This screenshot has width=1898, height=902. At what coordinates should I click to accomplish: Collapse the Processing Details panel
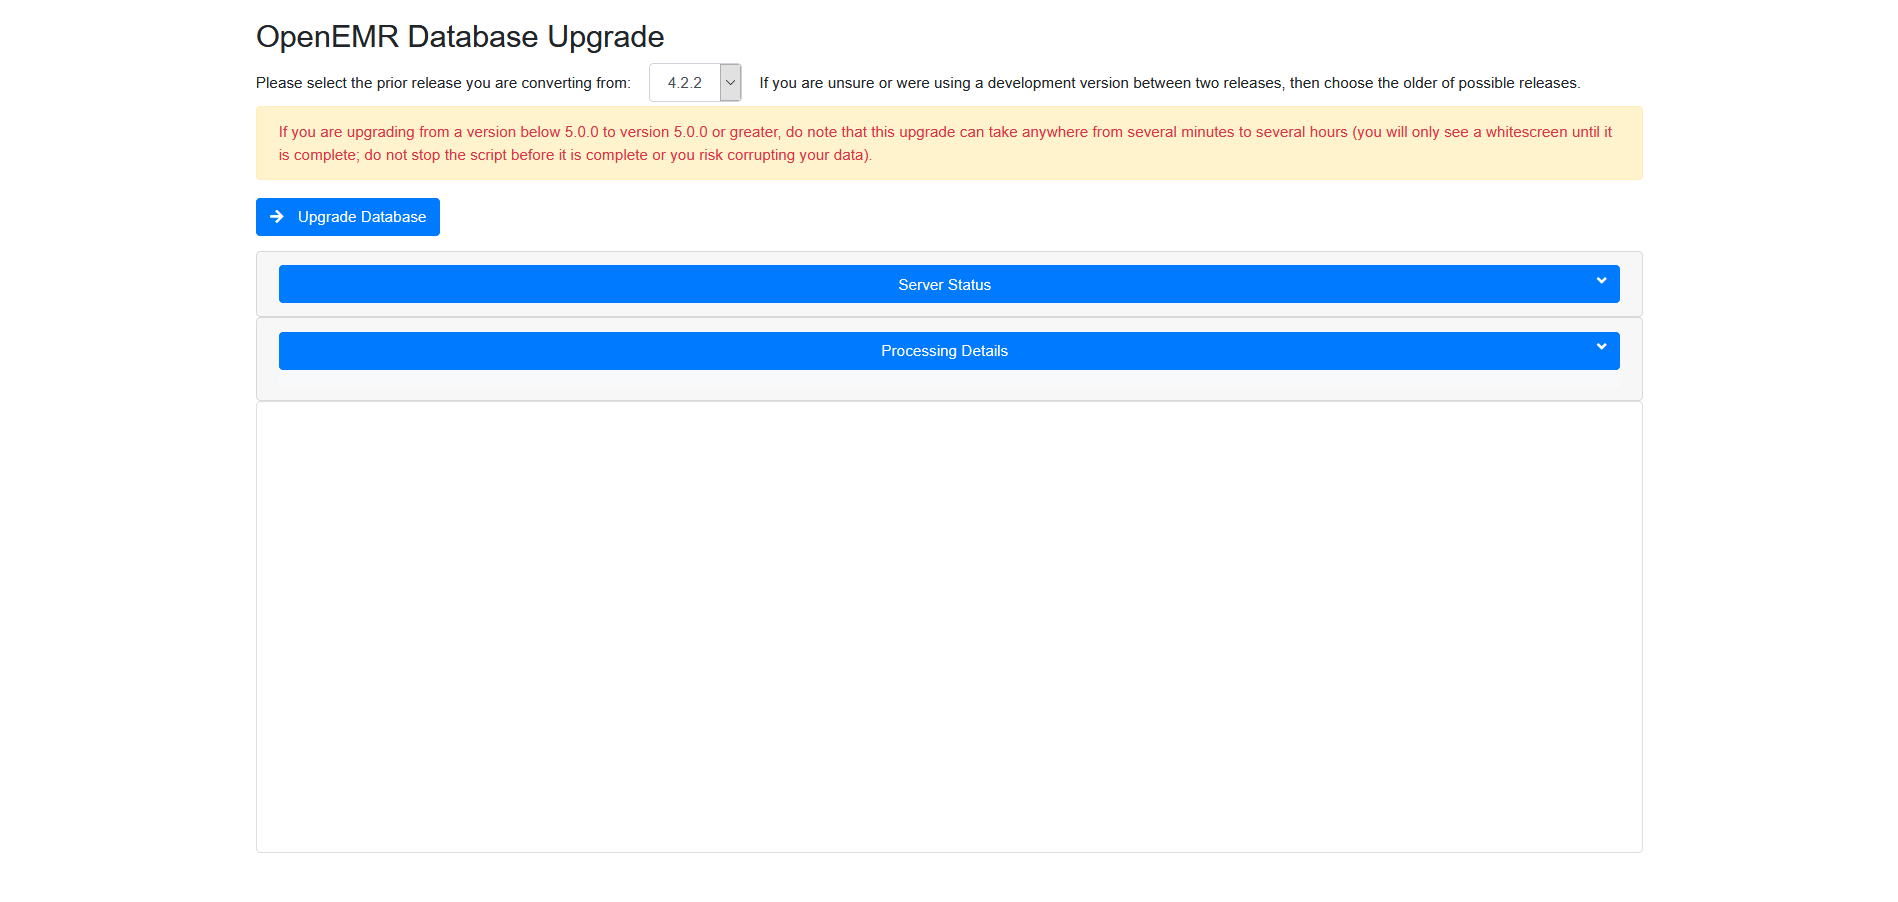944,351
